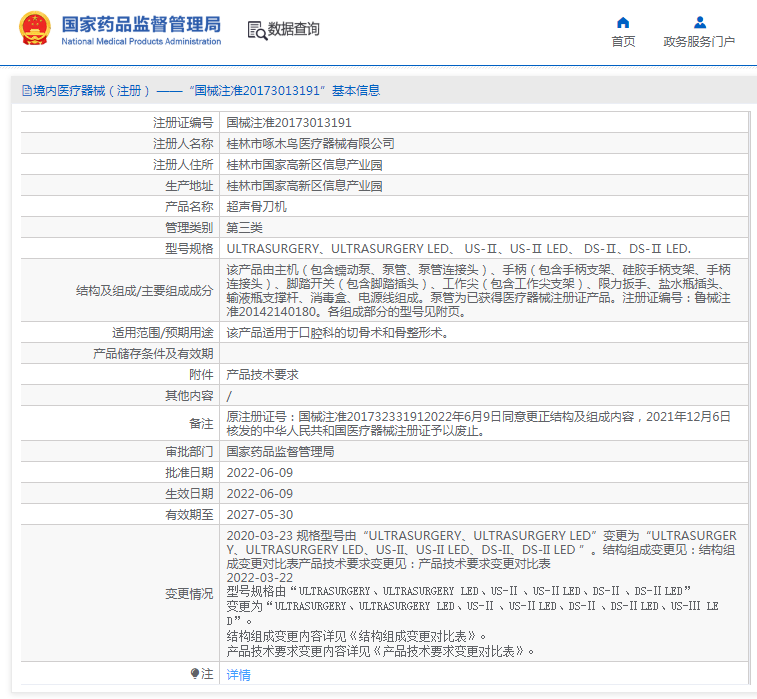Click the 首页 home icon
757x699 pixels.
(x=623, y=23)
